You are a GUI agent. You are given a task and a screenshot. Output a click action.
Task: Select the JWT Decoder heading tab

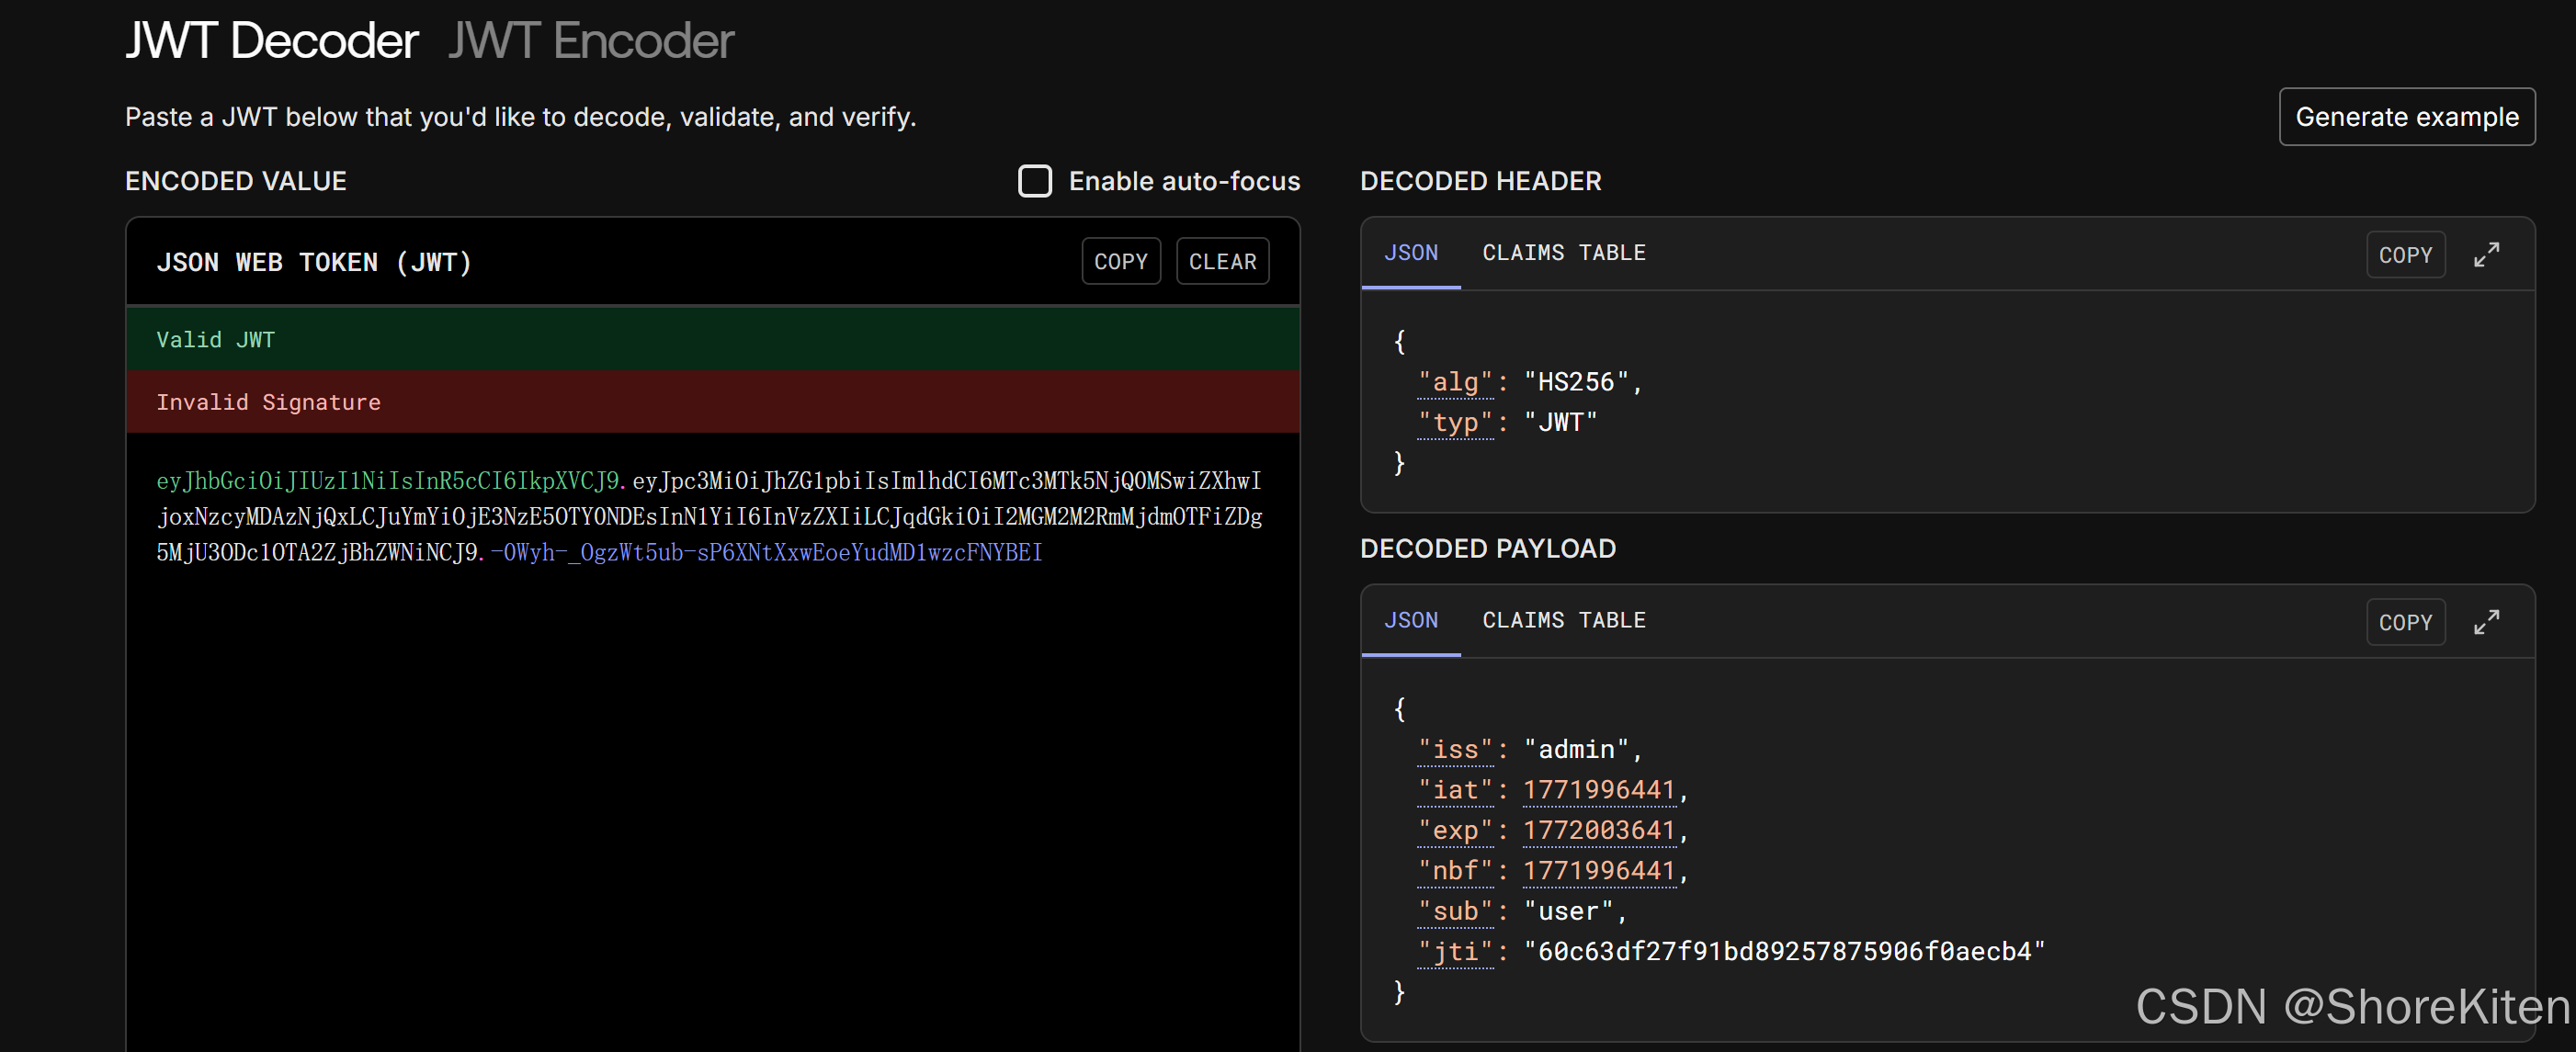[x=271, y=41]
